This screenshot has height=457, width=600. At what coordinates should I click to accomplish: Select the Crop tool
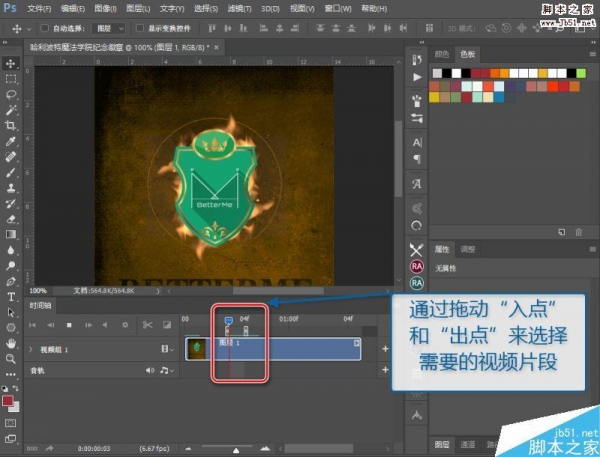point(11,125)
